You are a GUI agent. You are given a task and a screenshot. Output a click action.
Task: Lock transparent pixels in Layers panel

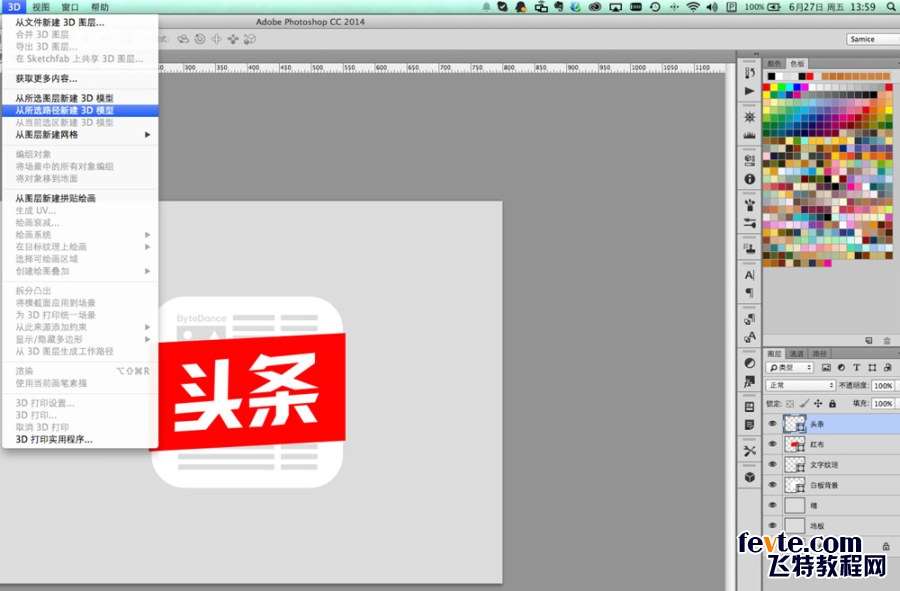(790, 404)
